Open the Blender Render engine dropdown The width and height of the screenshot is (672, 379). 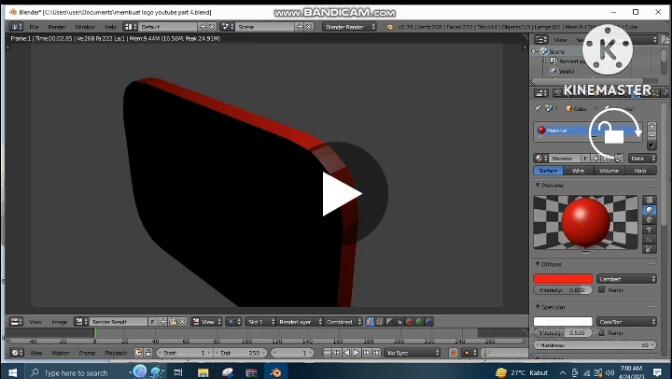[349, 27]
